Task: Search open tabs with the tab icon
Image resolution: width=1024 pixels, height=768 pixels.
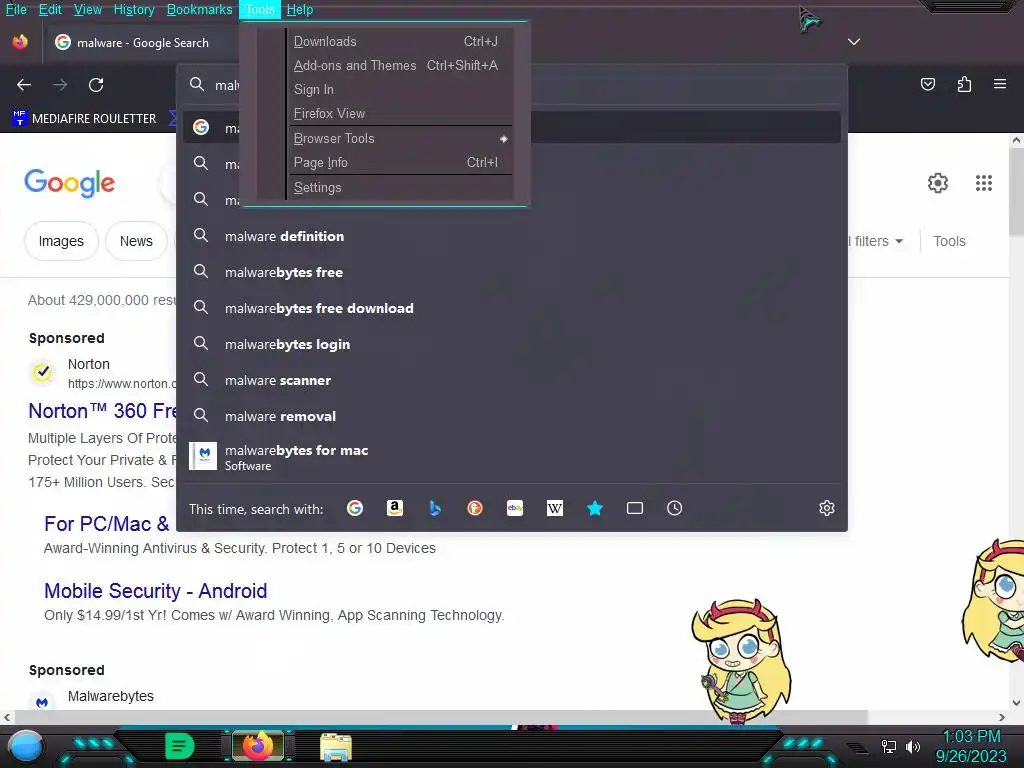Action: (x=635, y=508)
